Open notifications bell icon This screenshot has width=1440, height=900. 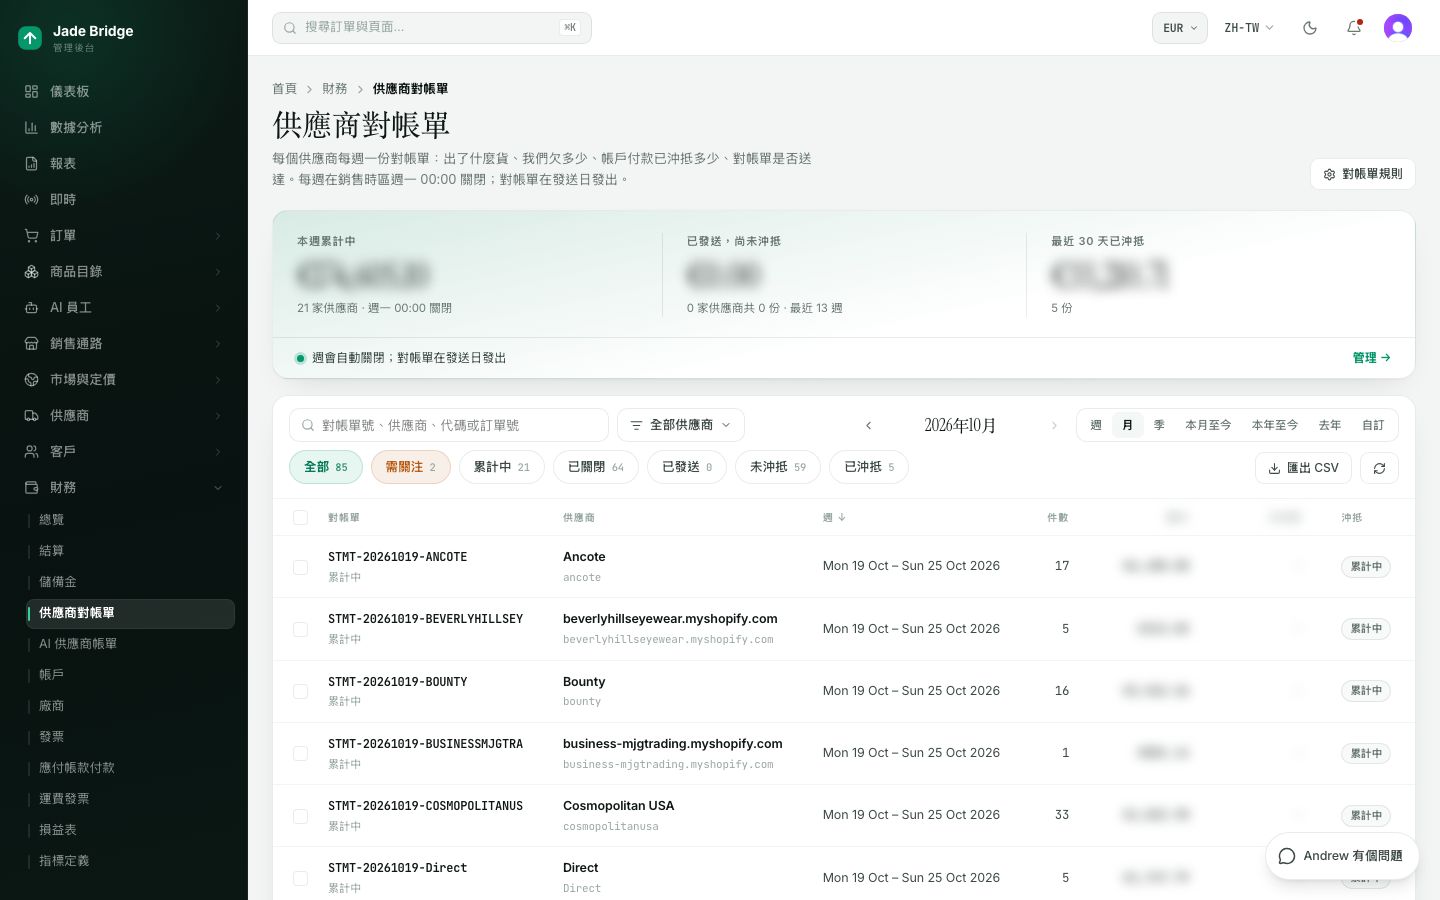coord(1354,28)
